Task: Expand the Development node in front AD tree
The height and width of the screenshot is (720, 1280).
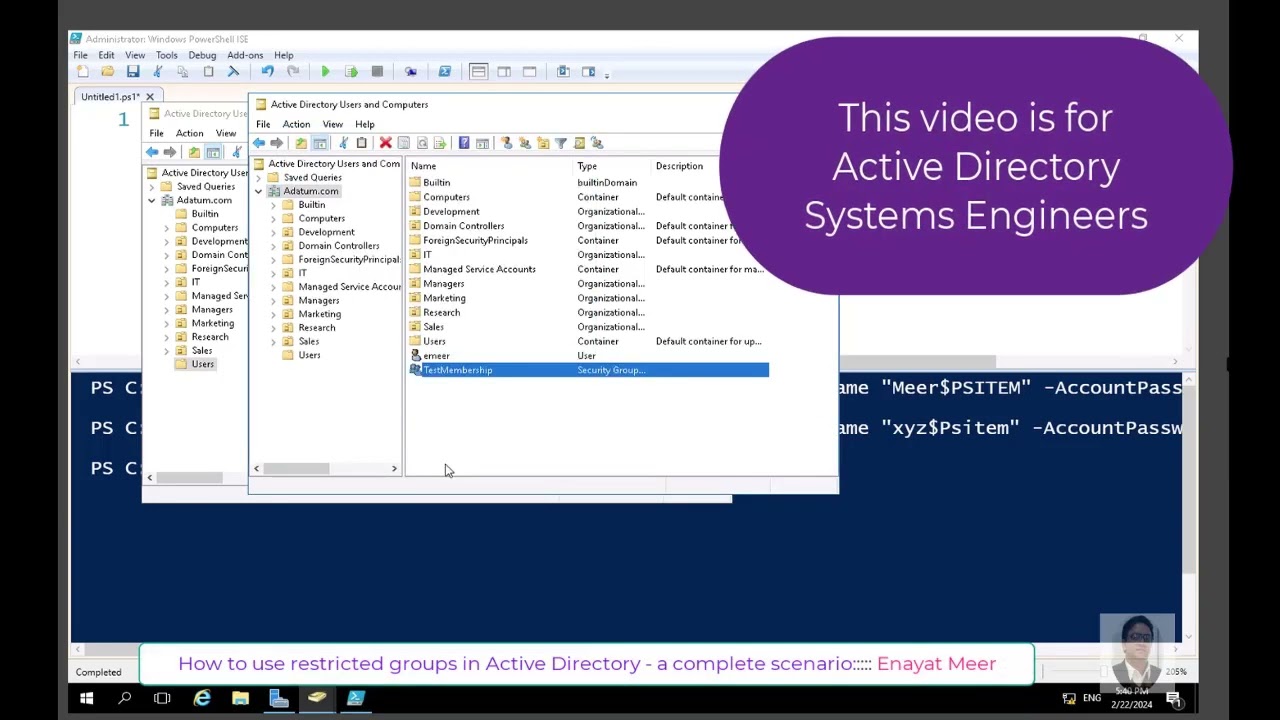Action: tap(274, 232)
